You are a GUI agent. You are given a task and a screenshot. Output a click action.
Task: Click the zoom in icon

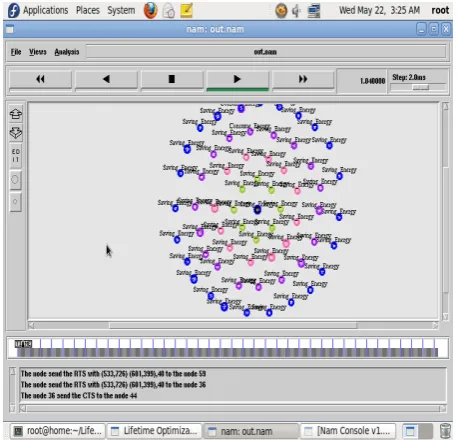pos(16,114)
